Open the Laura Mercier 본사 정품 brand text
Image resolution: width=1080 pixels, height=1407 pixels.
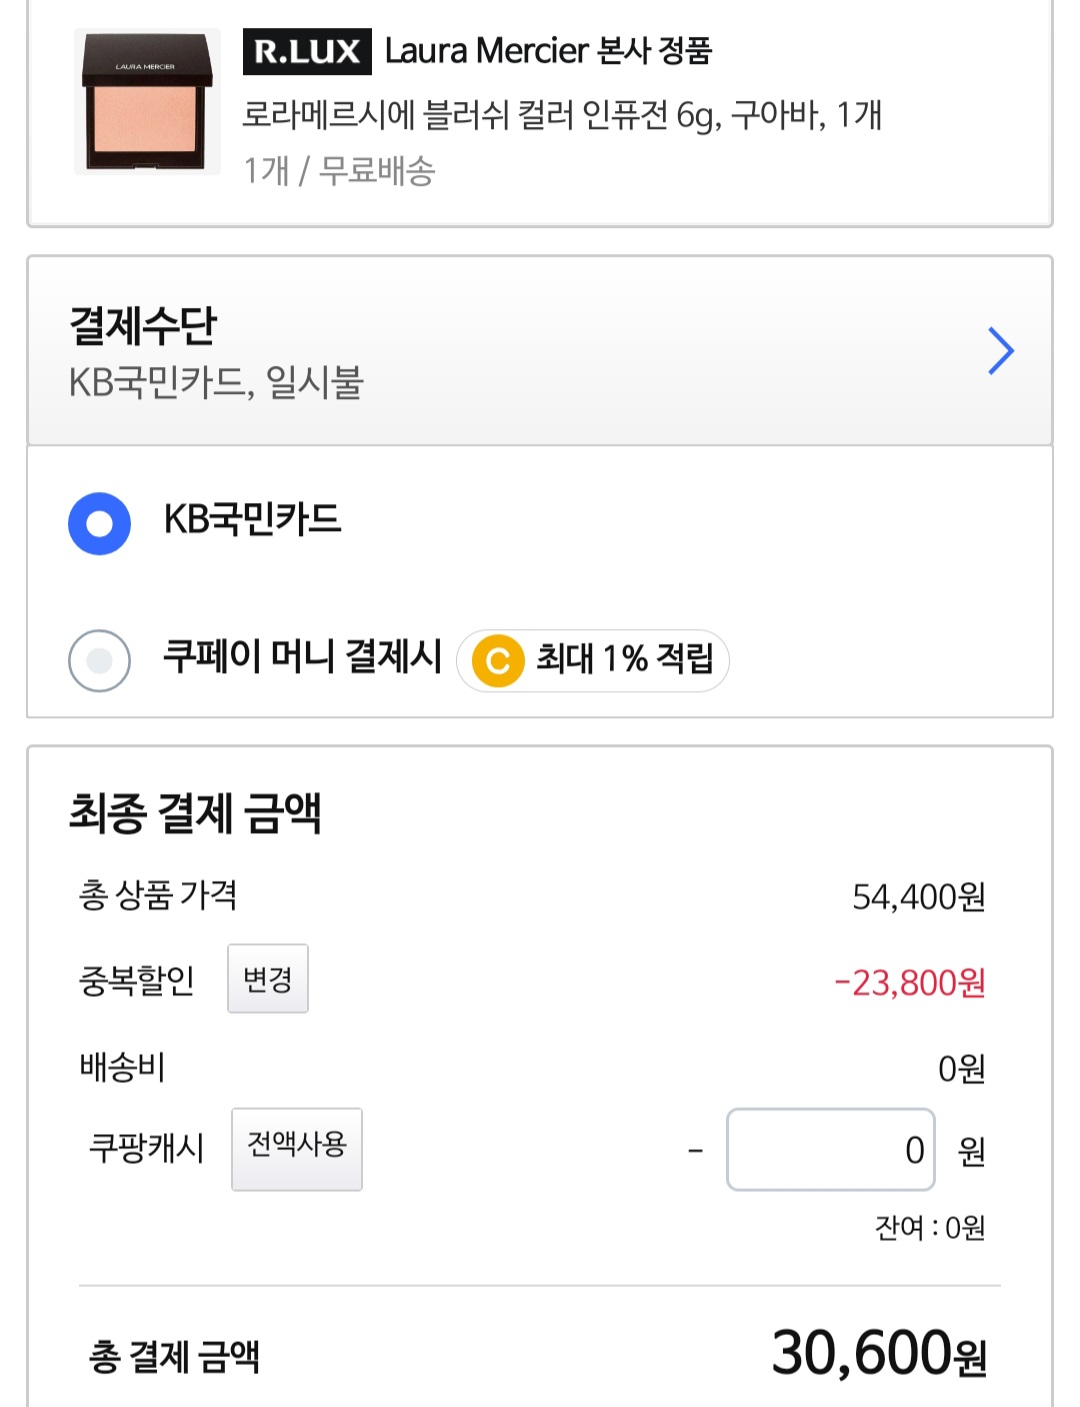[548, 51]
